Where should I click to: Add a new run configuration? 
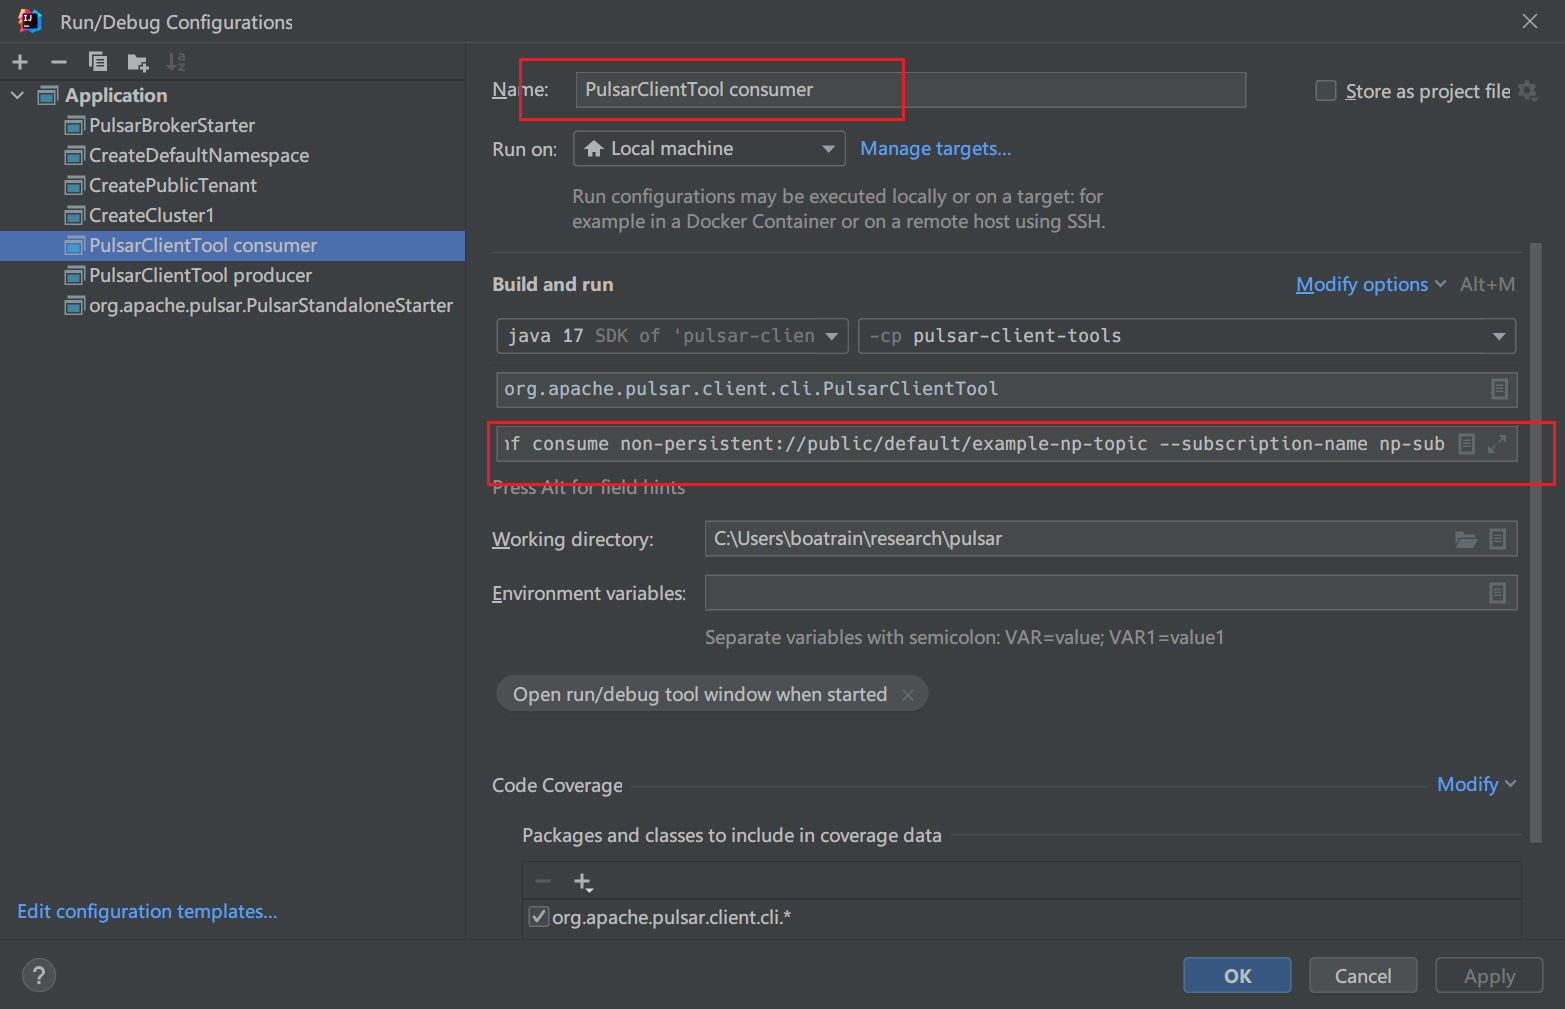(x=20, y=62)
